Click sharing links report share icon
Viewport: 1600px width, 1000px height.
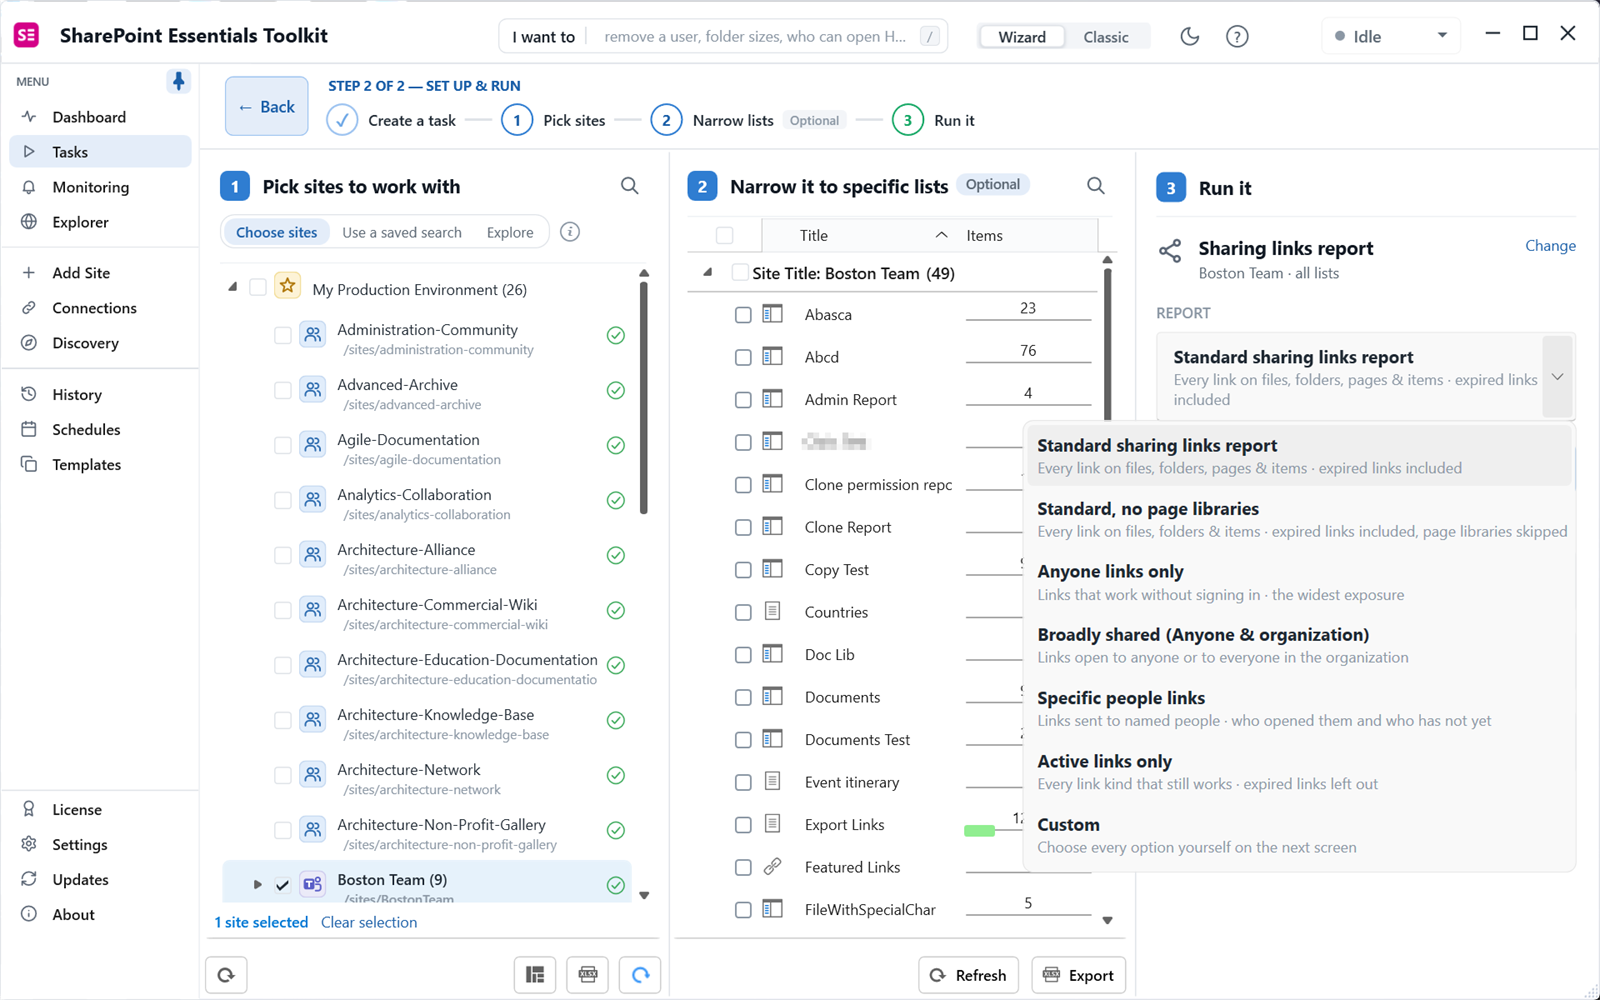point(1170,251)
